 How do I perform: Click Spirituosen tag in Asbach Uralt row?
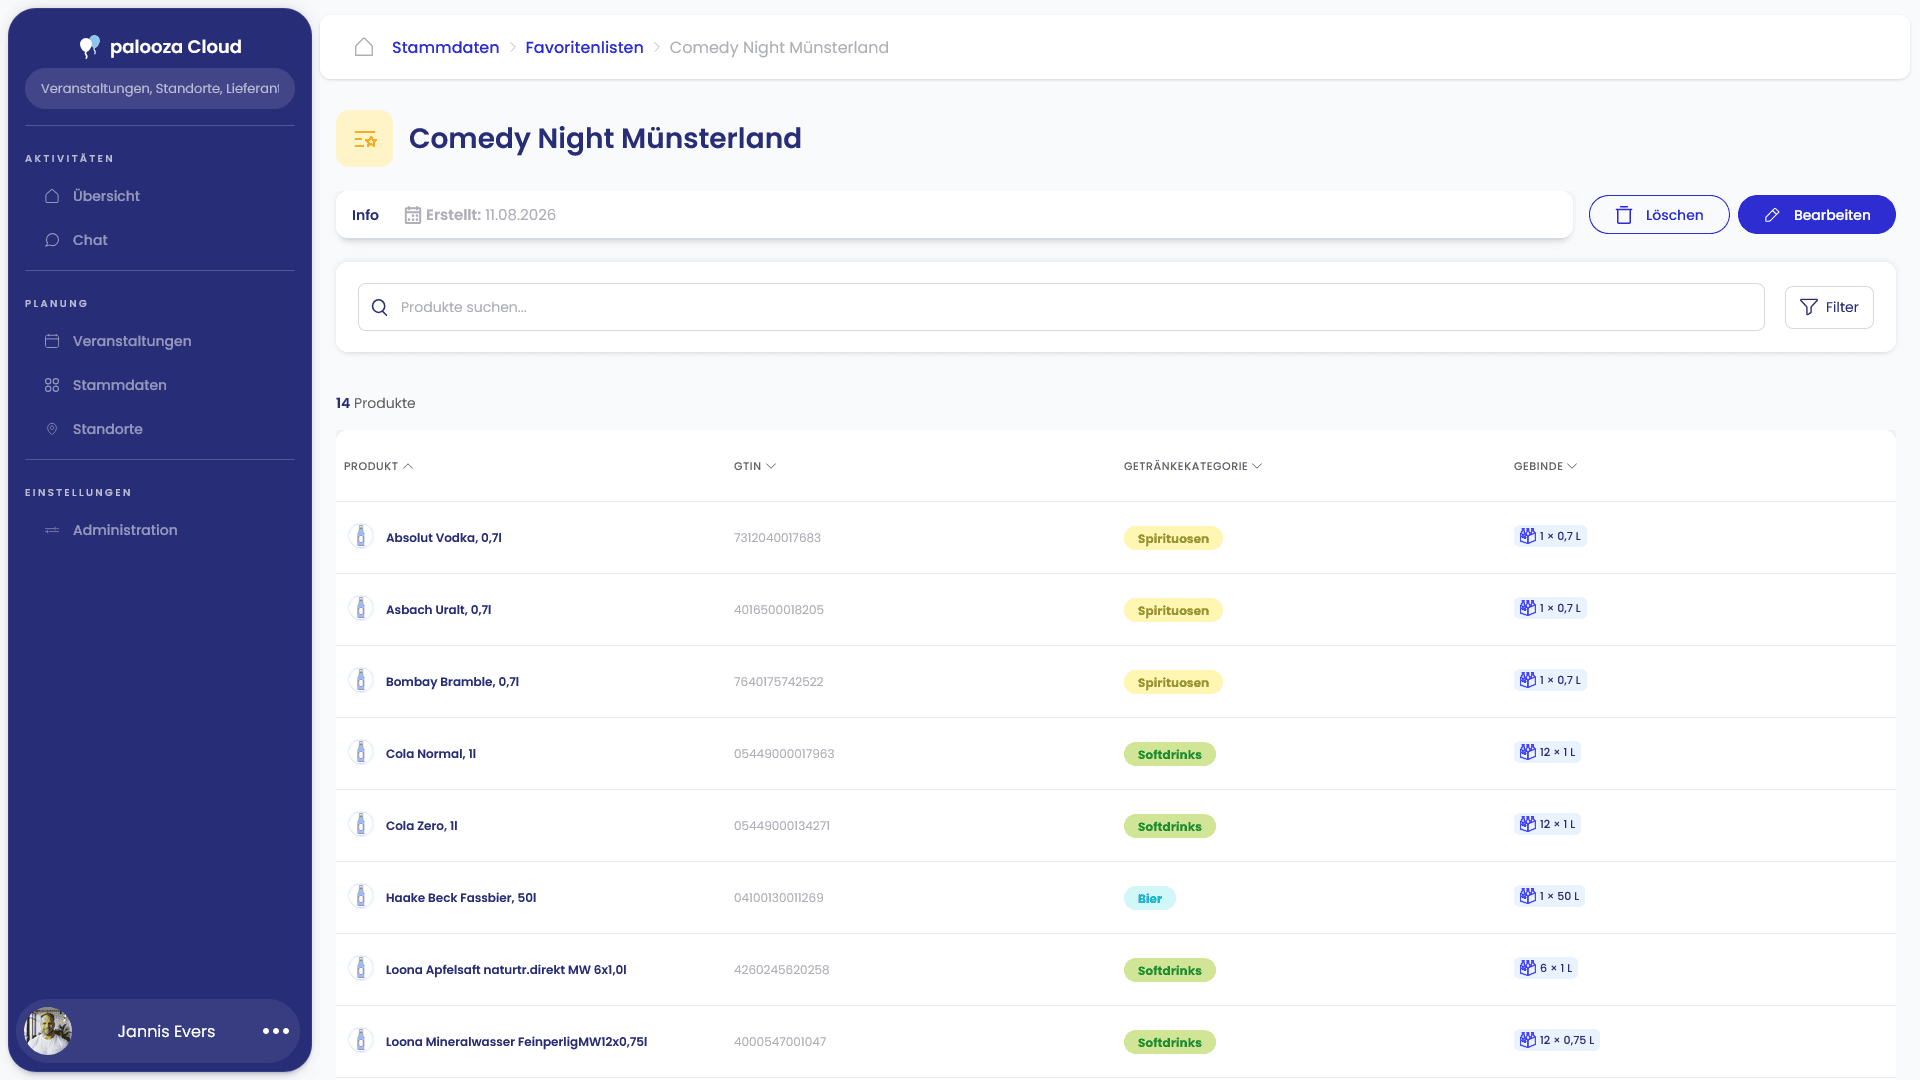point(1173,610)
